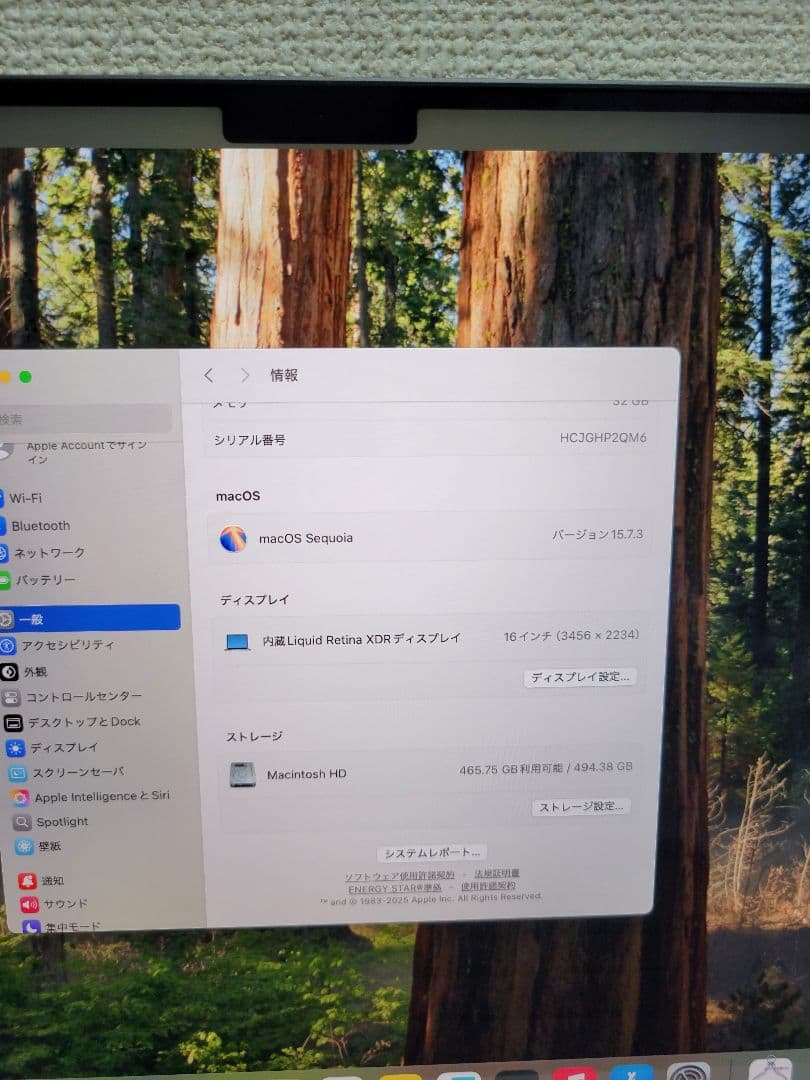Click serial number HCJGHP2QM6
The height and width of the screenshot is (1080, 810).
(603, 437)
